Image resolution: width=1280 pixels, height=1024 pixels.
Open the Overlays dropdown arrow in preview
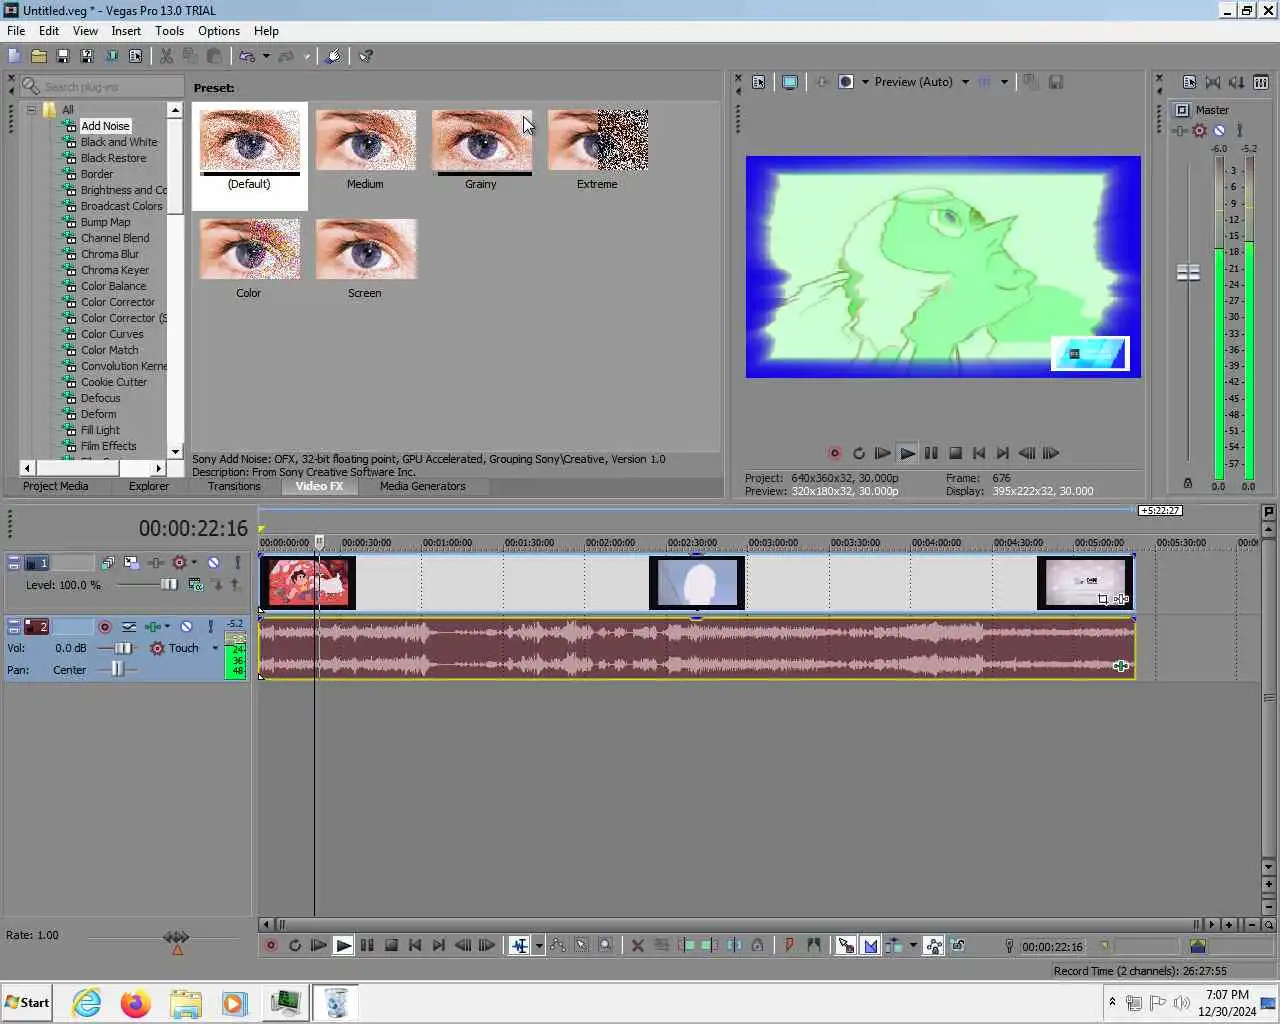tap(1004, 82)
